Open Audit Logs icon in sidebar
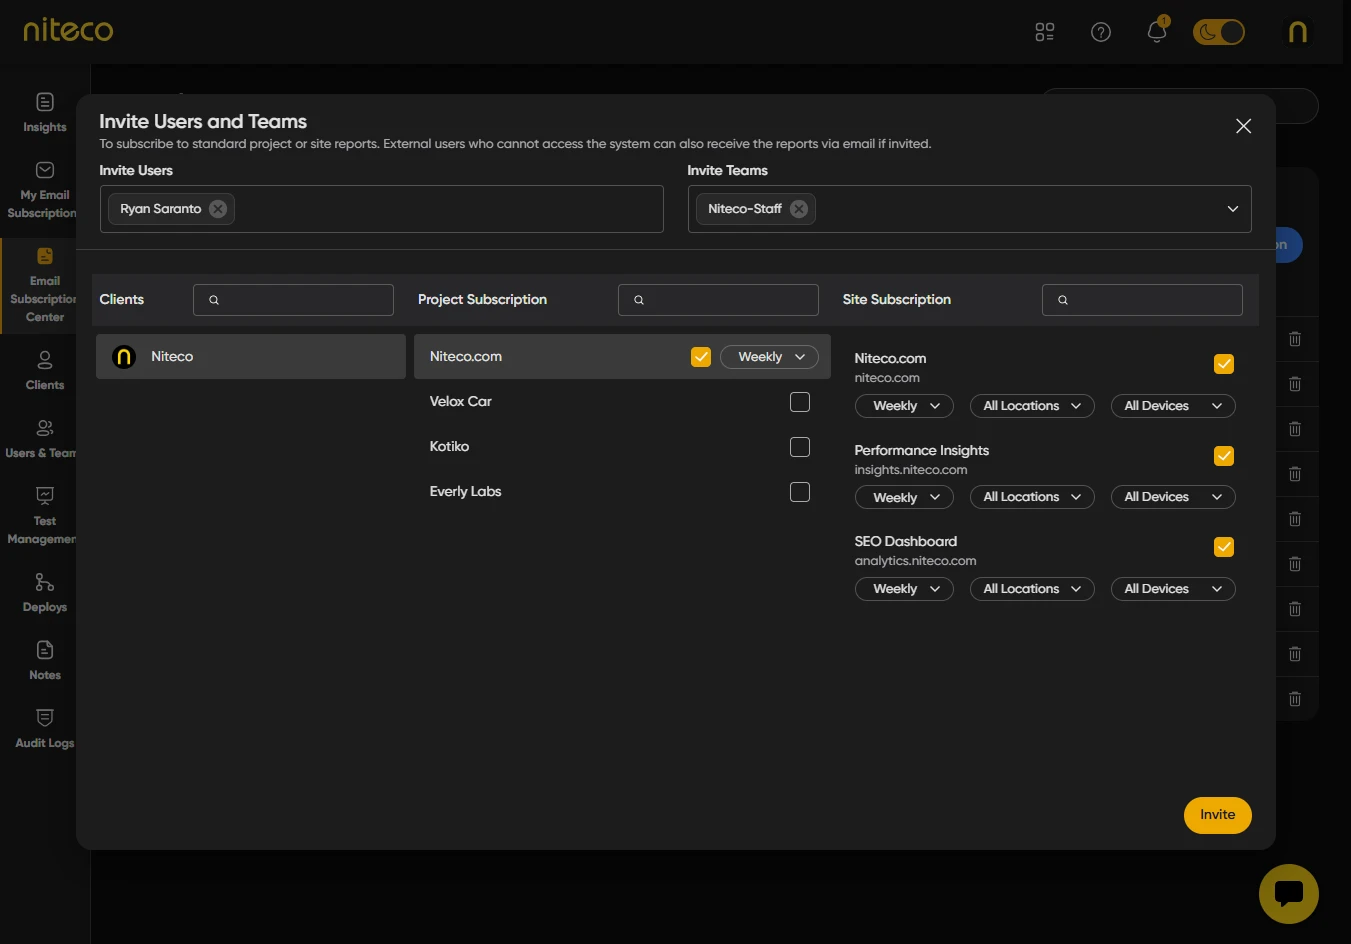The height and width of the screenshot is (944, 1351). pyautogui.click(x=45, y=718)
